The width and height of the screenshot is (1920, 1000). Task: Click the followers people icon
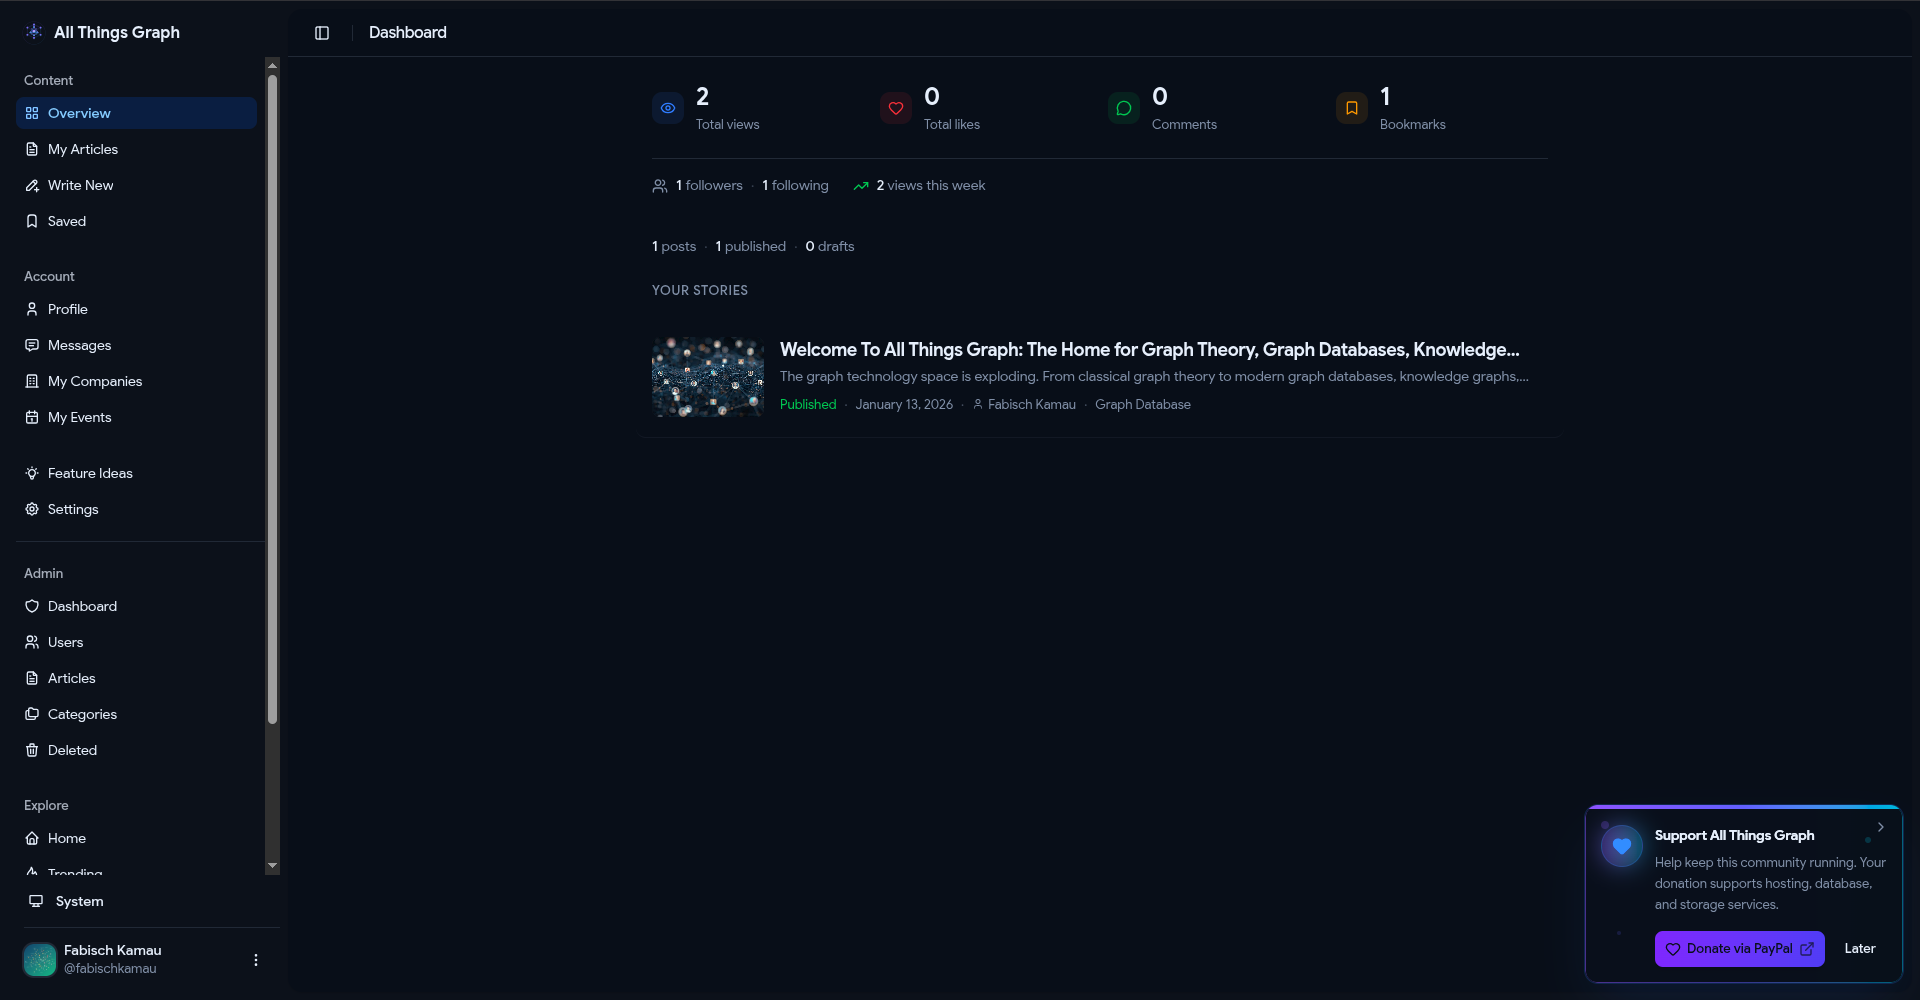(660, 186)
